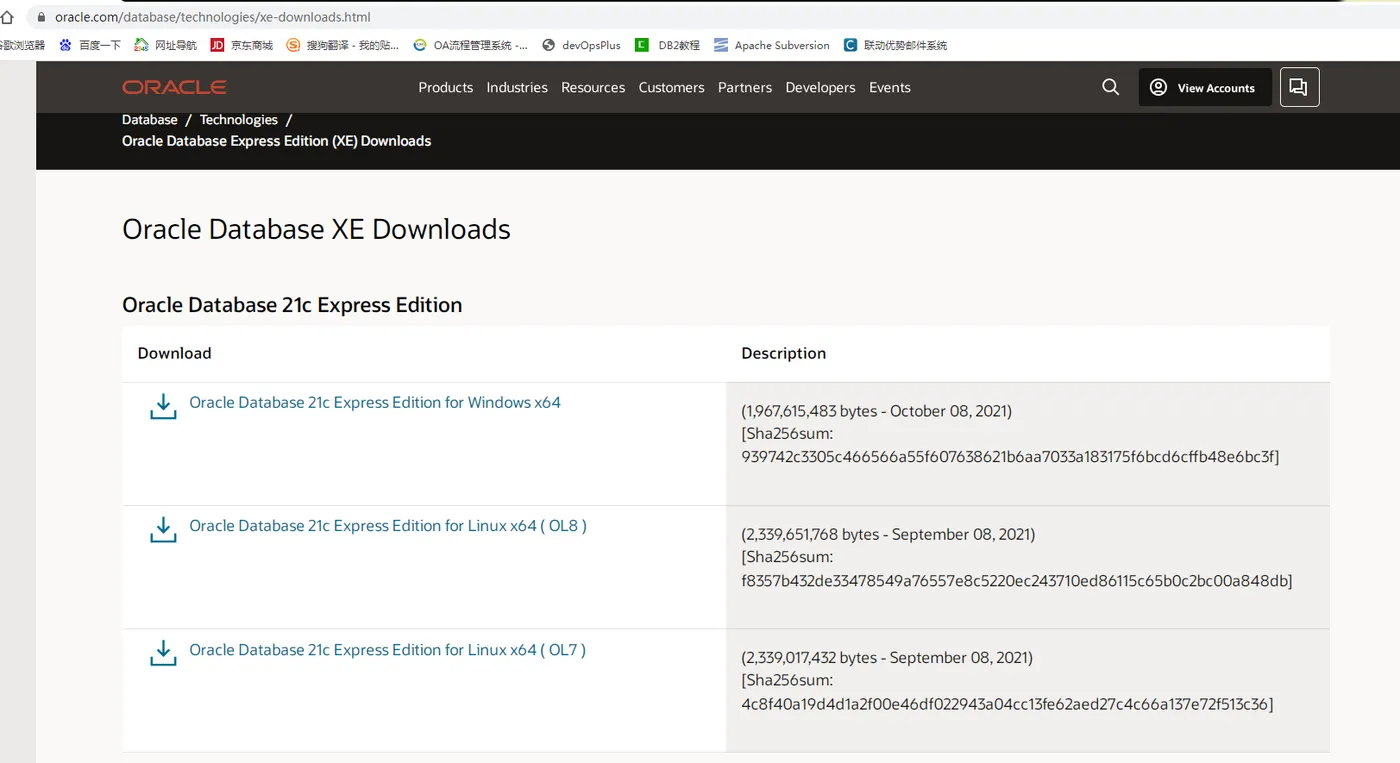This screenshot has width=1400, height=763.
Task: Open the 联动优势邮件系统 bookmark
Action: click(895, 45)
